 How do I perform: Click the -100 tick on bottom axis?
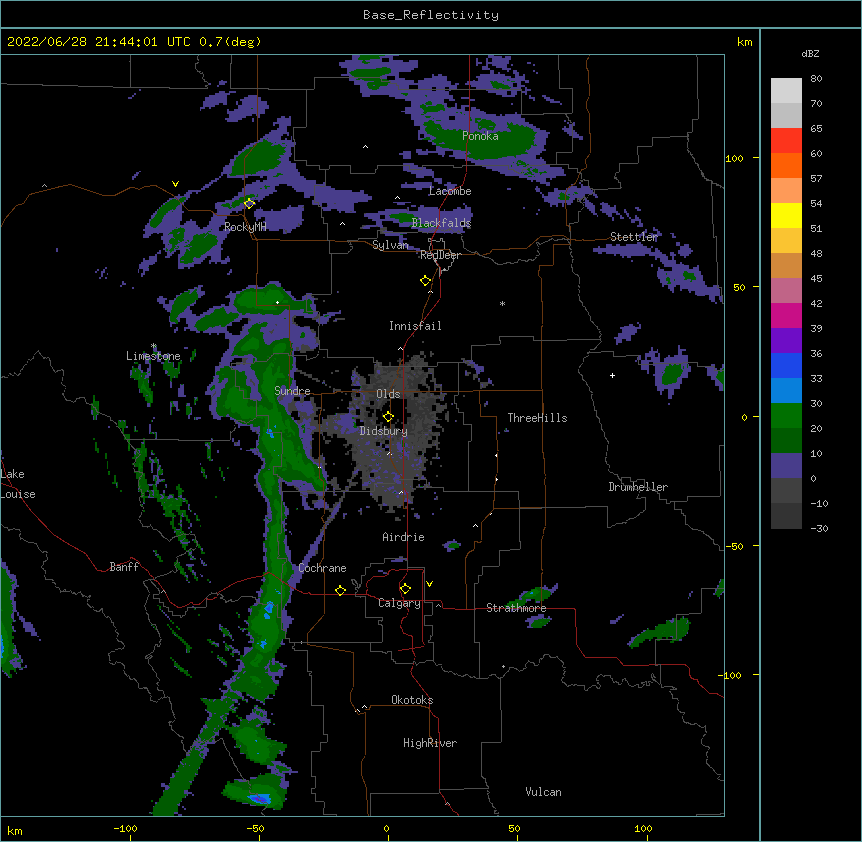point(125,828)
